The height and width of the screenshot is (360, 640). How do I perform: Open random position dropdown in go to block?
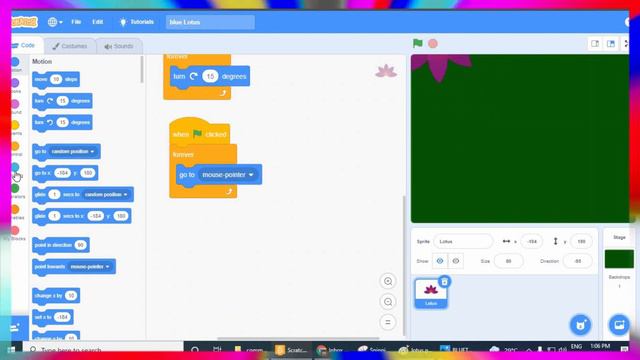click(73, 151)
